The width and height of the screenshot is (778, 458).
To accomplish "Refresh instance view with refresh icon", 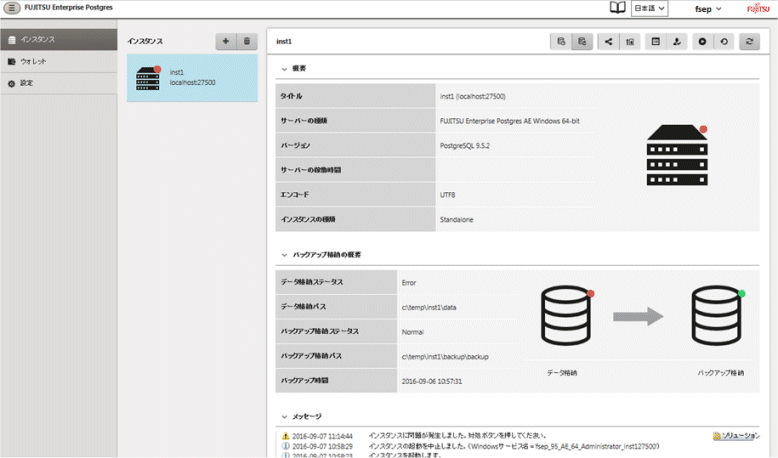I will click(750, 42).
